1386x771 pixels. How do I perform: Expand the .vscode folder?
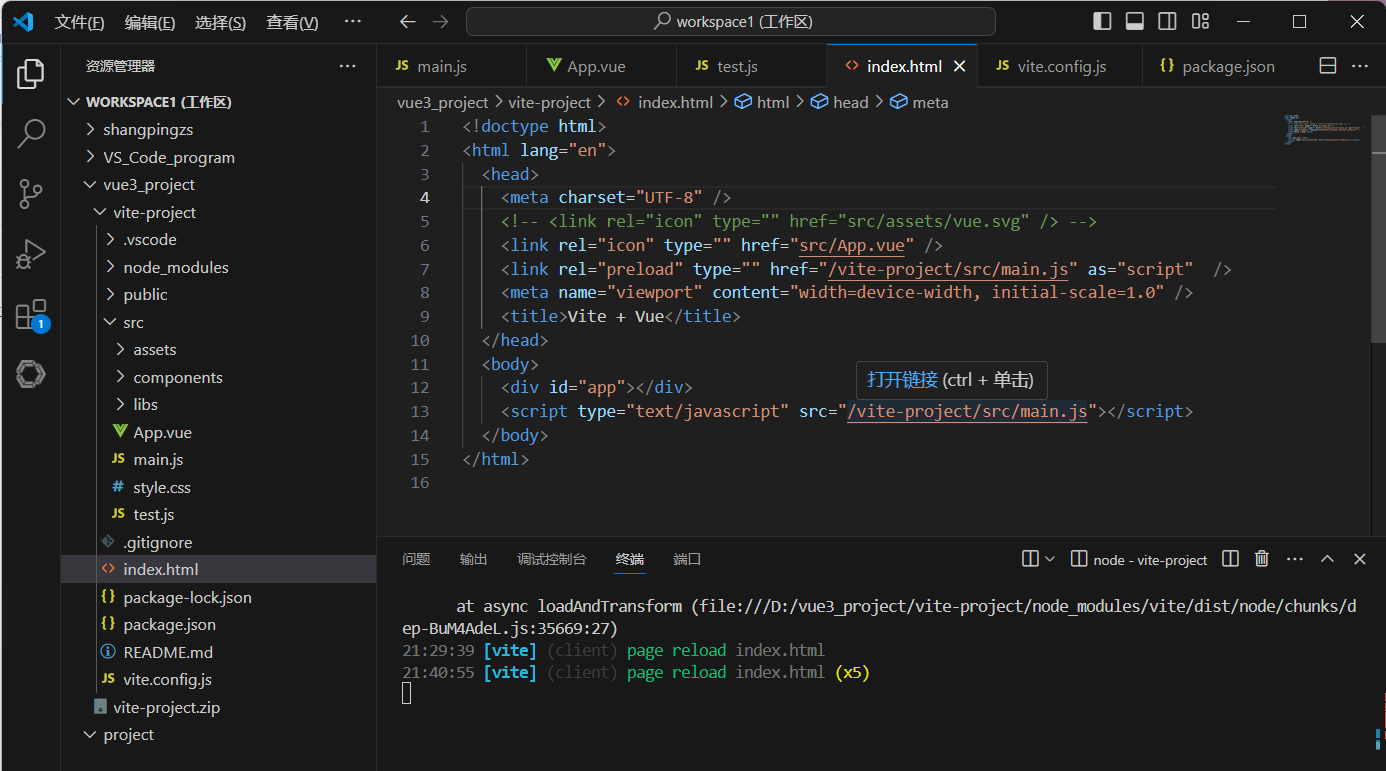click(x=218, y=240)
